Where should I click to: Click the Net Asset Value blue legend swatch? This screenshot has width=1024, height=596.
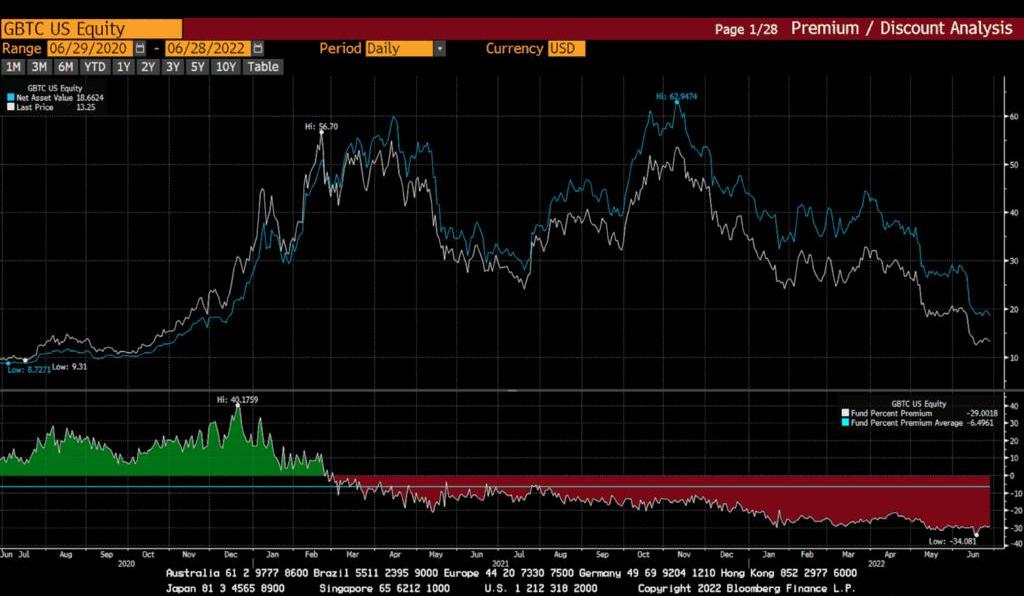[10, 98]
